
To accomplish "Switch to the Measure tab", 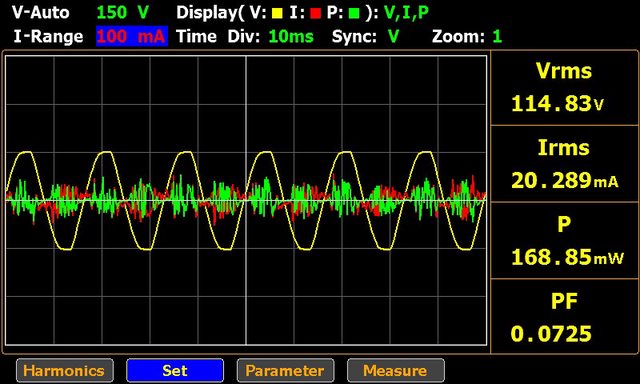I will point(396,371).
